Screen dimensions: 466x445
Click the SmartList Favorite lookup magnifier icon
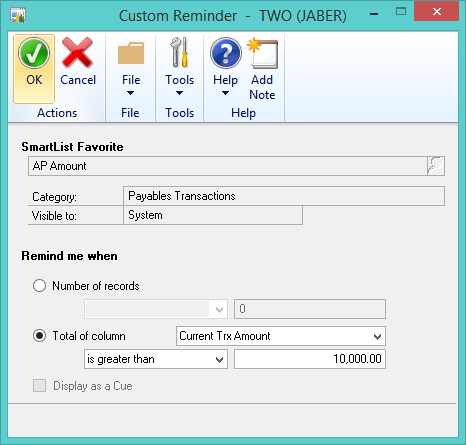coord(436,166)
